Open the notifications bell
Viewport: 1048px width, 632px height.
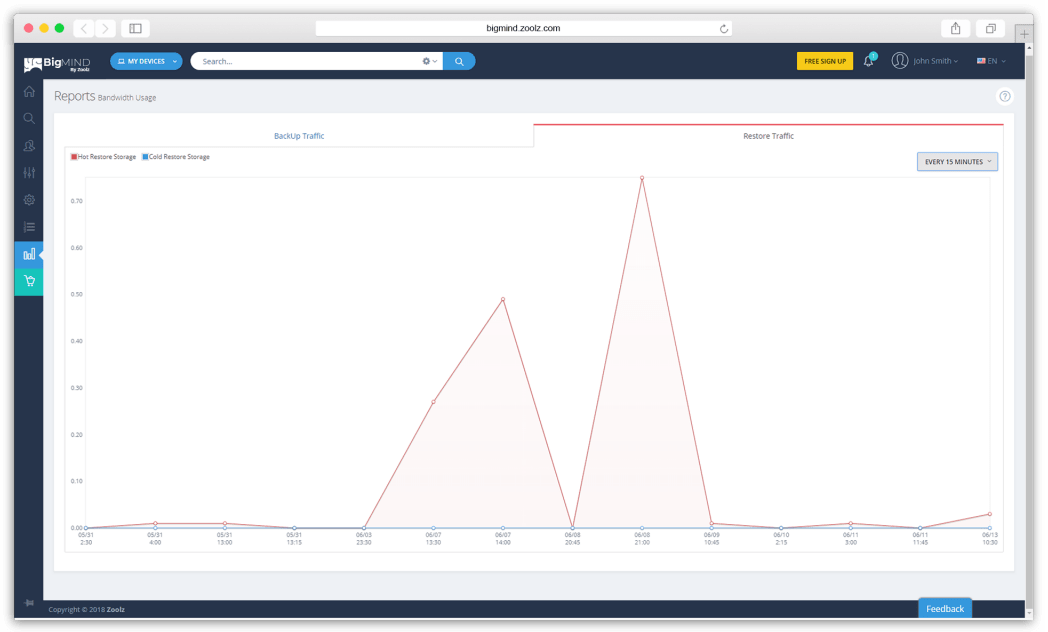tap(868, 61)
